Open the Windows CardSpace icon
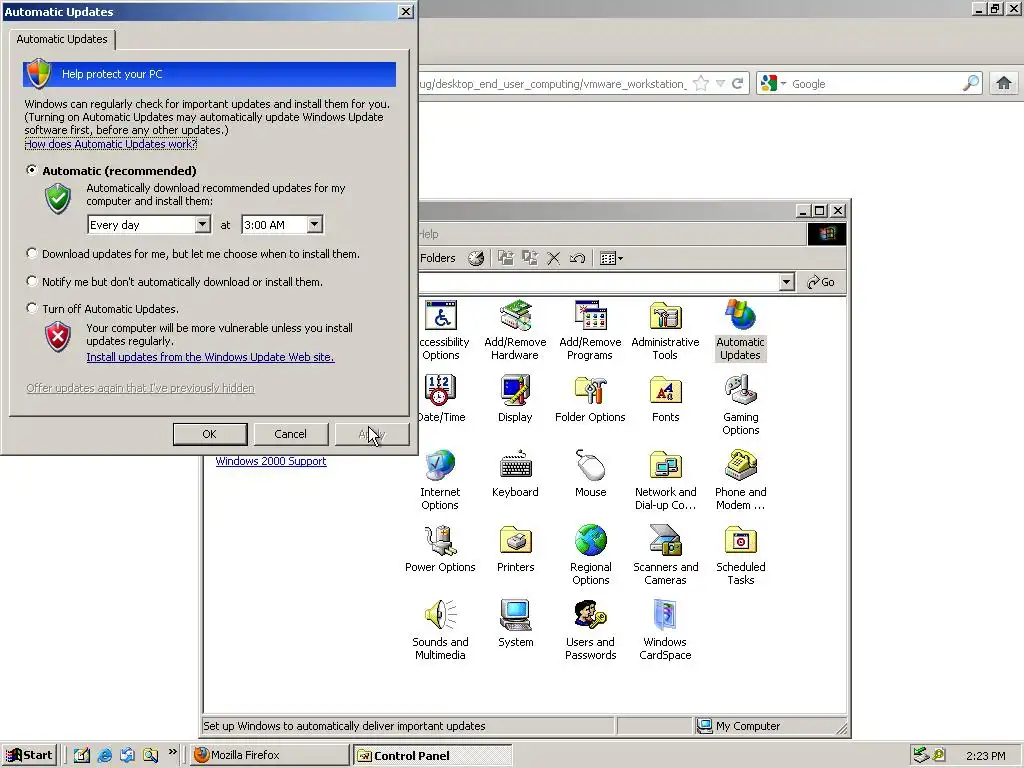Image resolution: width=1024 pixels, height=768 pixels. pos(665,630)
